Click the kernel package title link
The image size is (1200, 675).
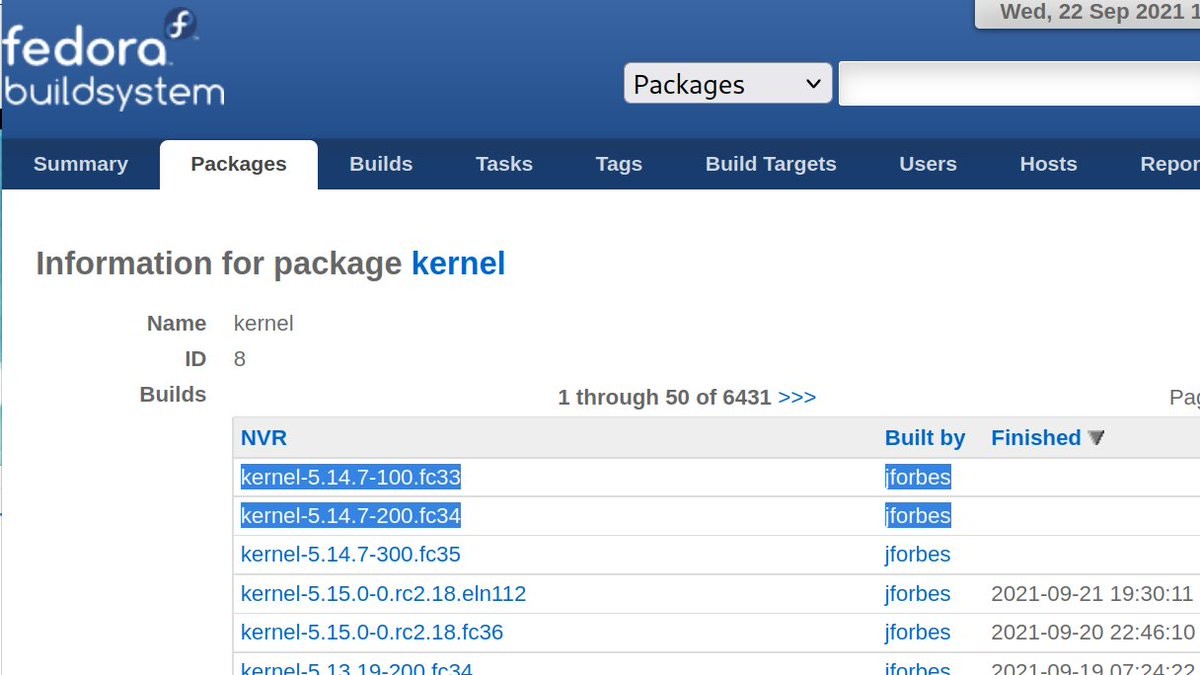pos(459,264)
